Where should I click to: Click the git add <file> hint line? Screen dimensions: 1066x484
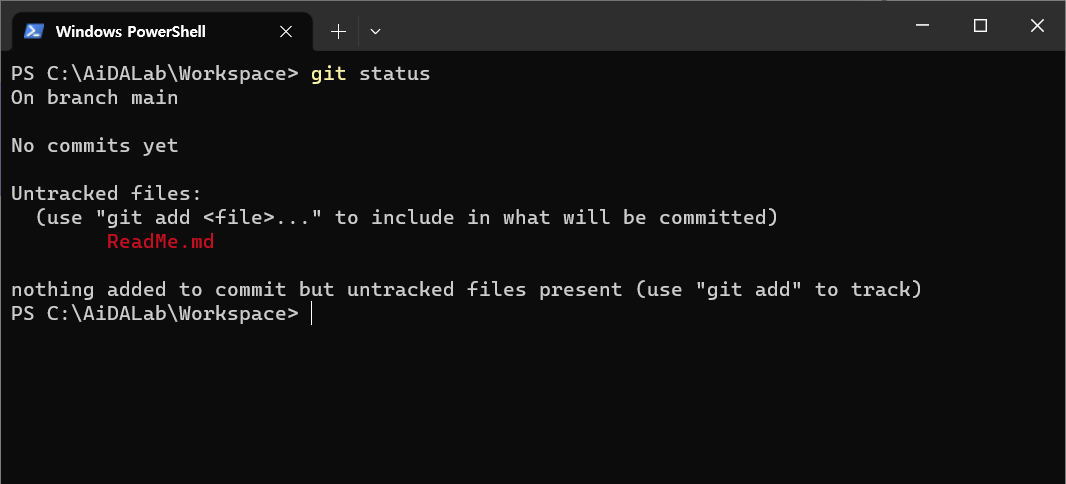coord(407,218)
